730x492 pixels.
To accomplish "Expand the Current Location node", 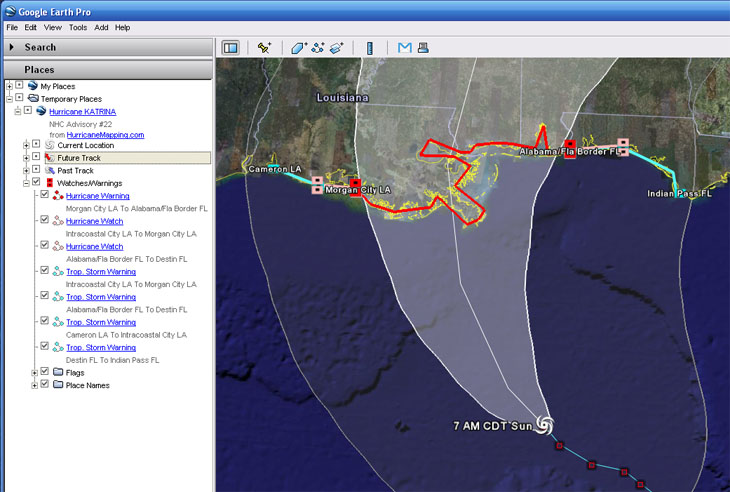I will 26,146.
